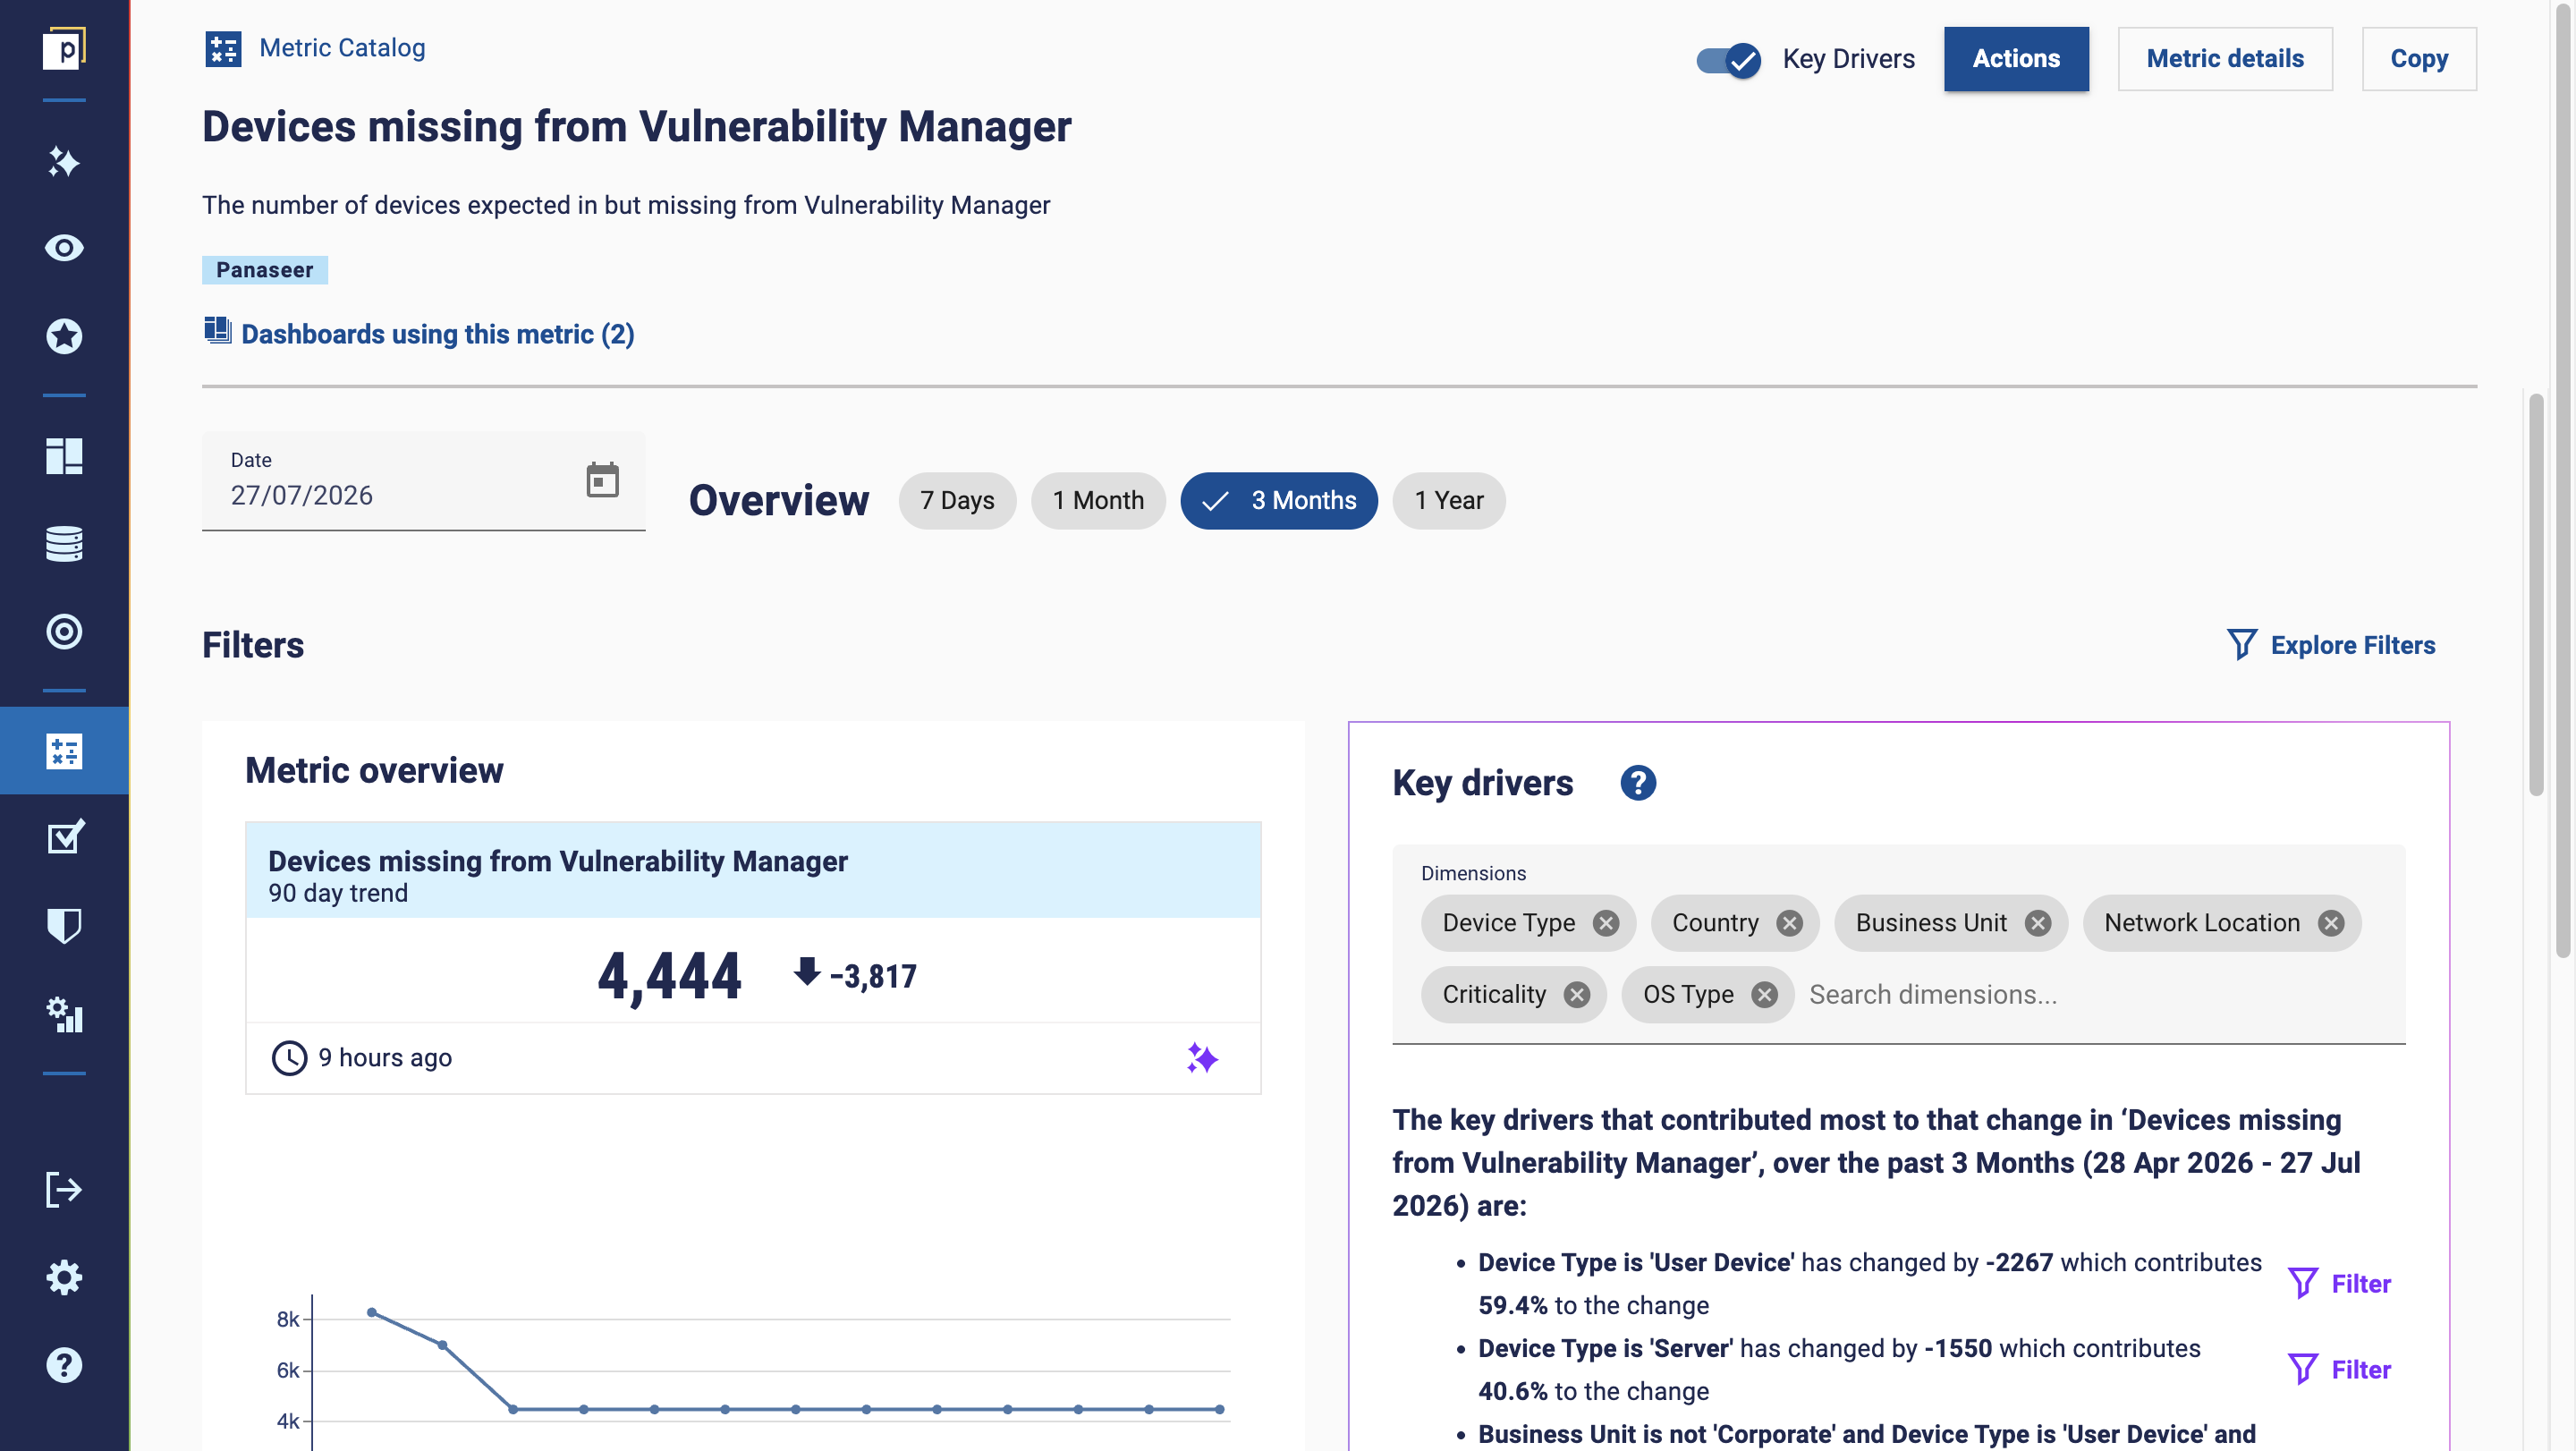Click the Panaseer logo icon in sidebar
Screen dimensions: 2576x1451
pos(64,48)
